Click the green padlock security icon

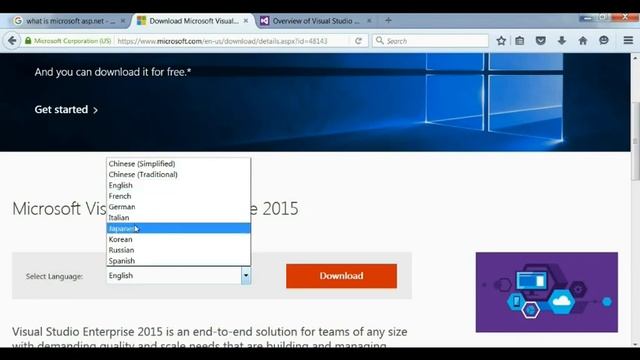pyautogui.click(x=28, y=41)
